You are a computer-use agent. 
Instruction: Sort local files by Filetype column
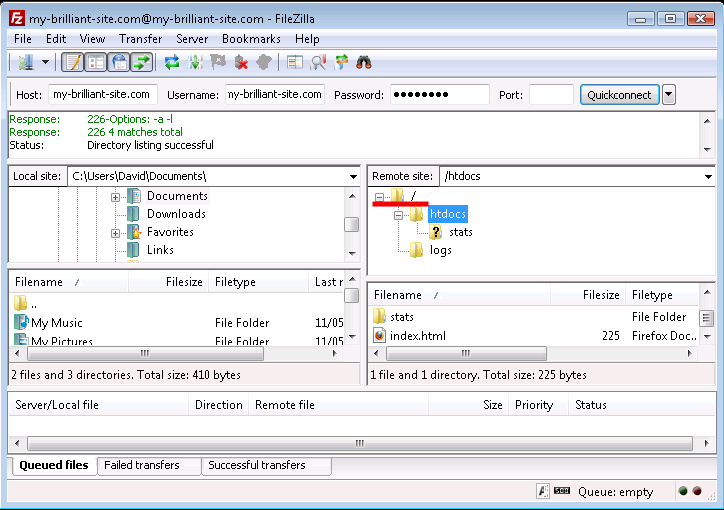259,282
